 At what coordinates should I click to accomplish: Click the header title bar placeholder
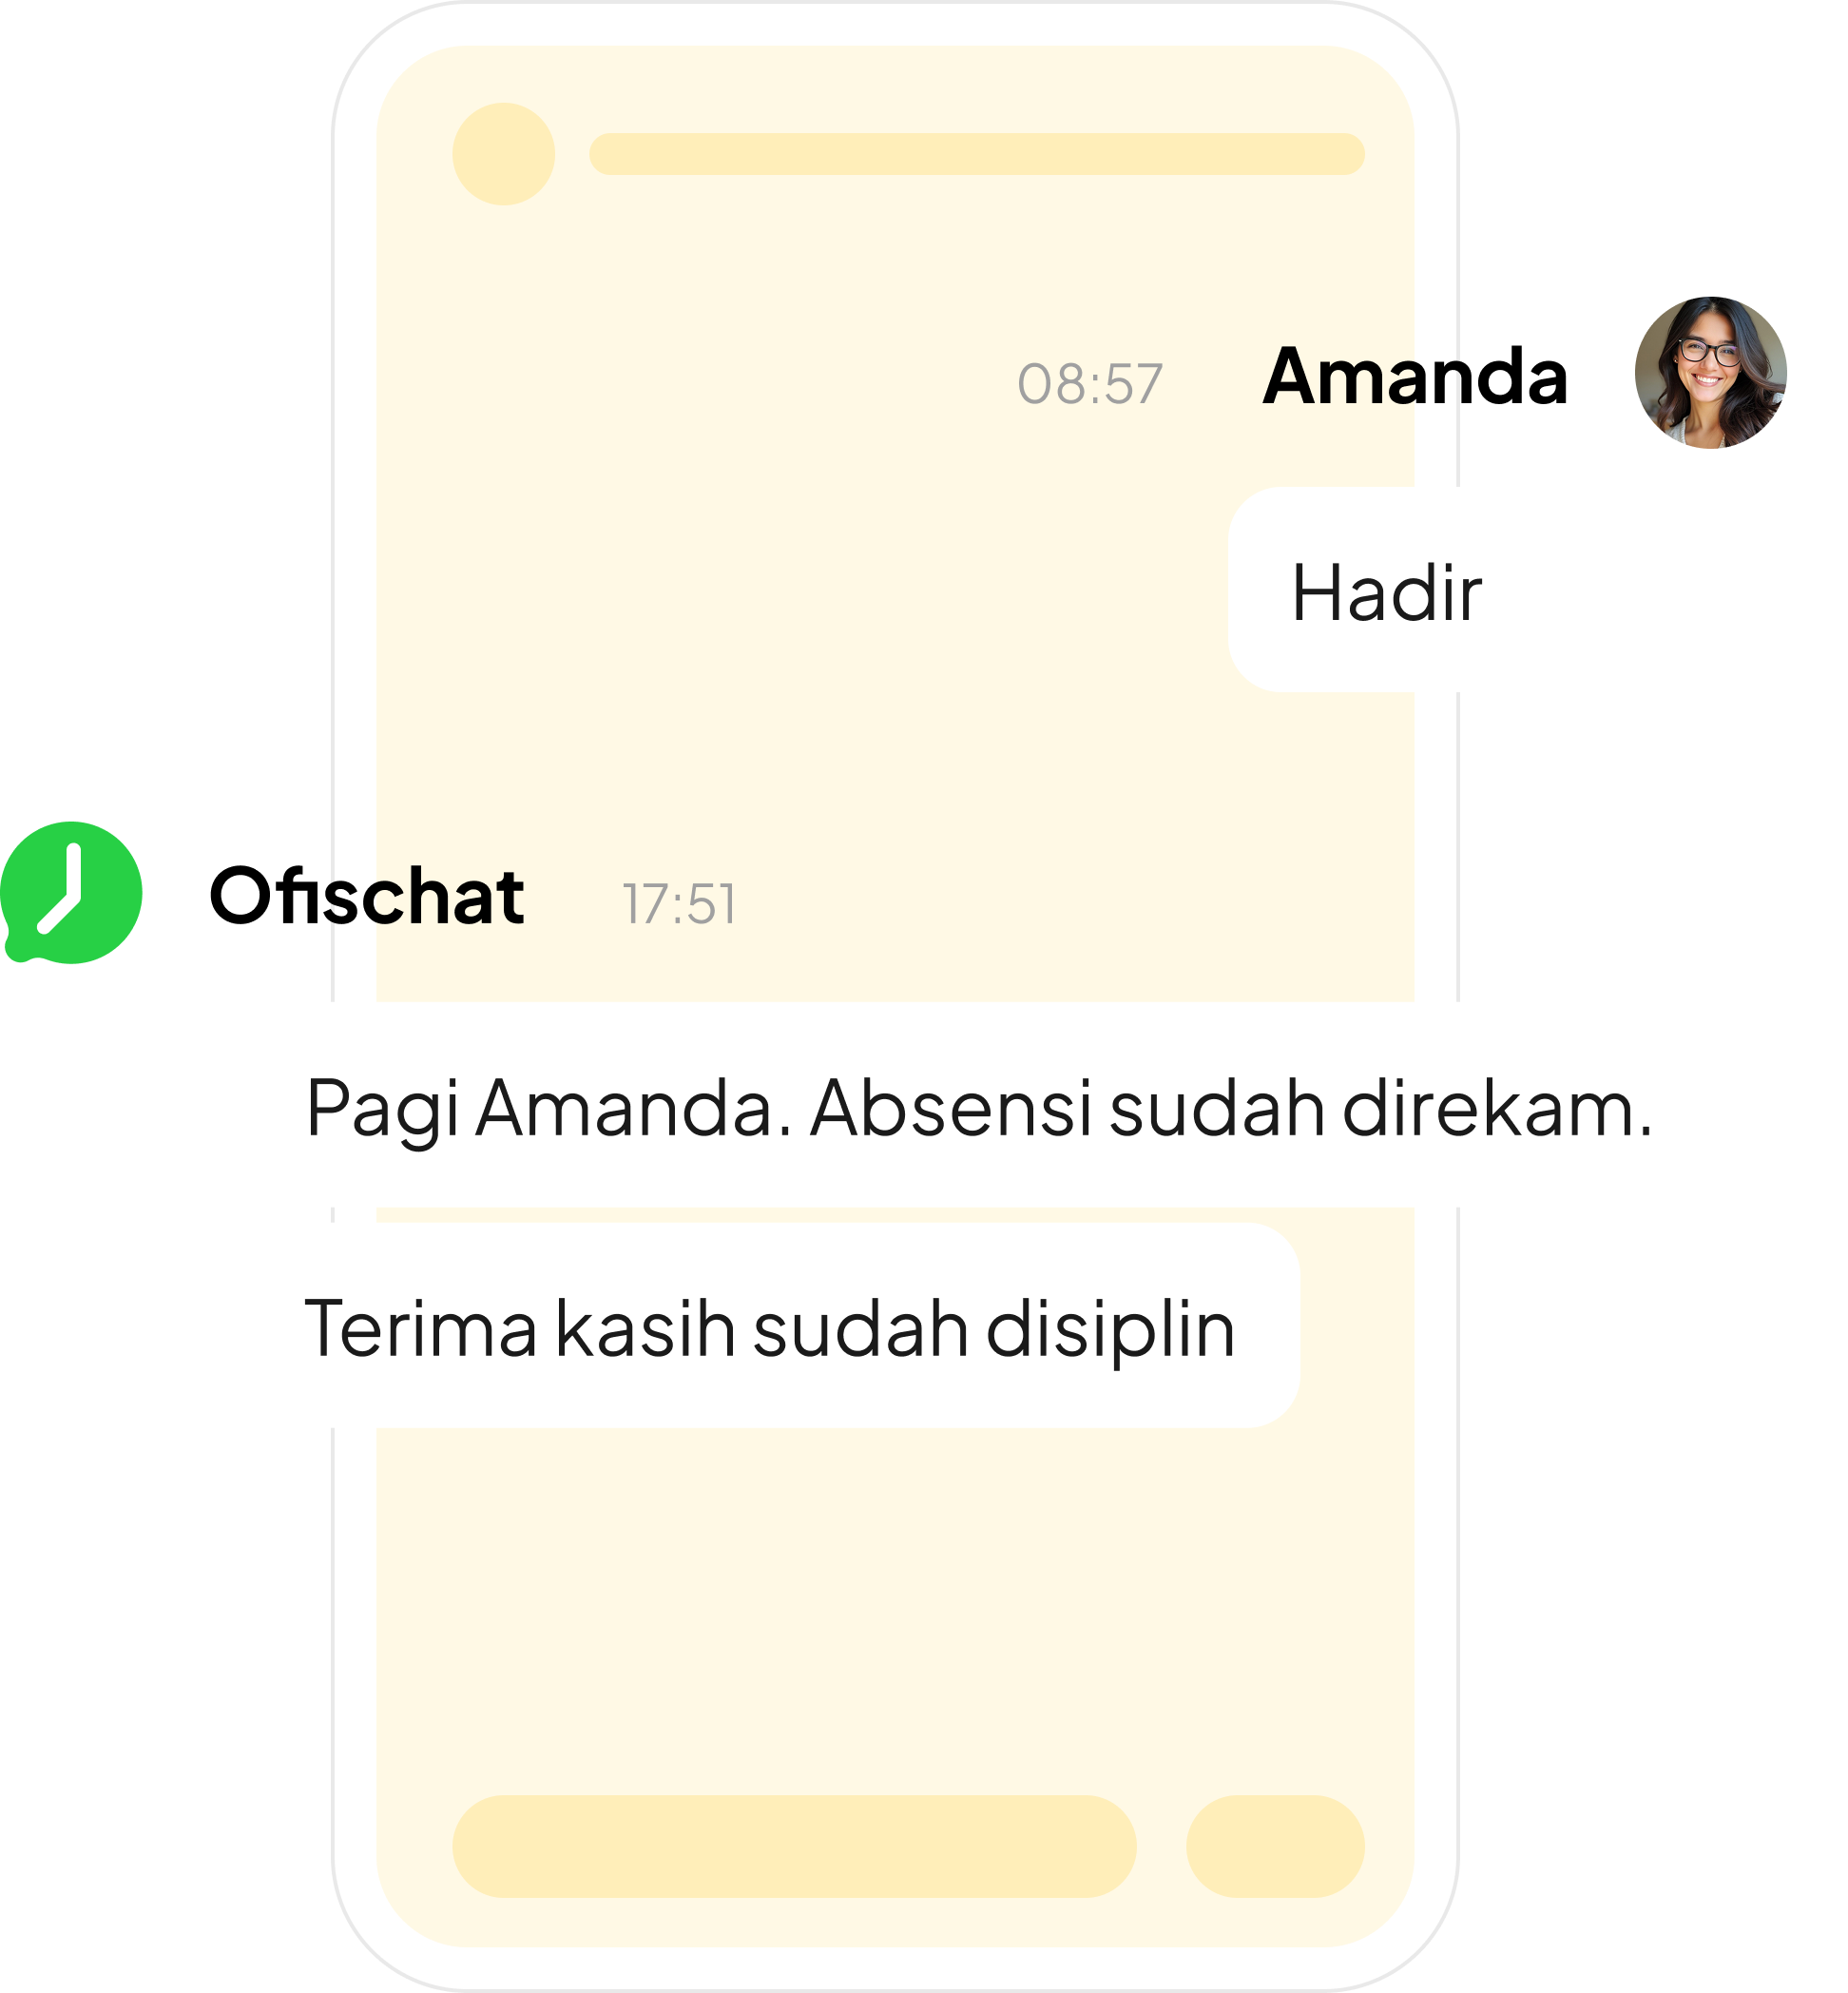click(x=977, y=154)
